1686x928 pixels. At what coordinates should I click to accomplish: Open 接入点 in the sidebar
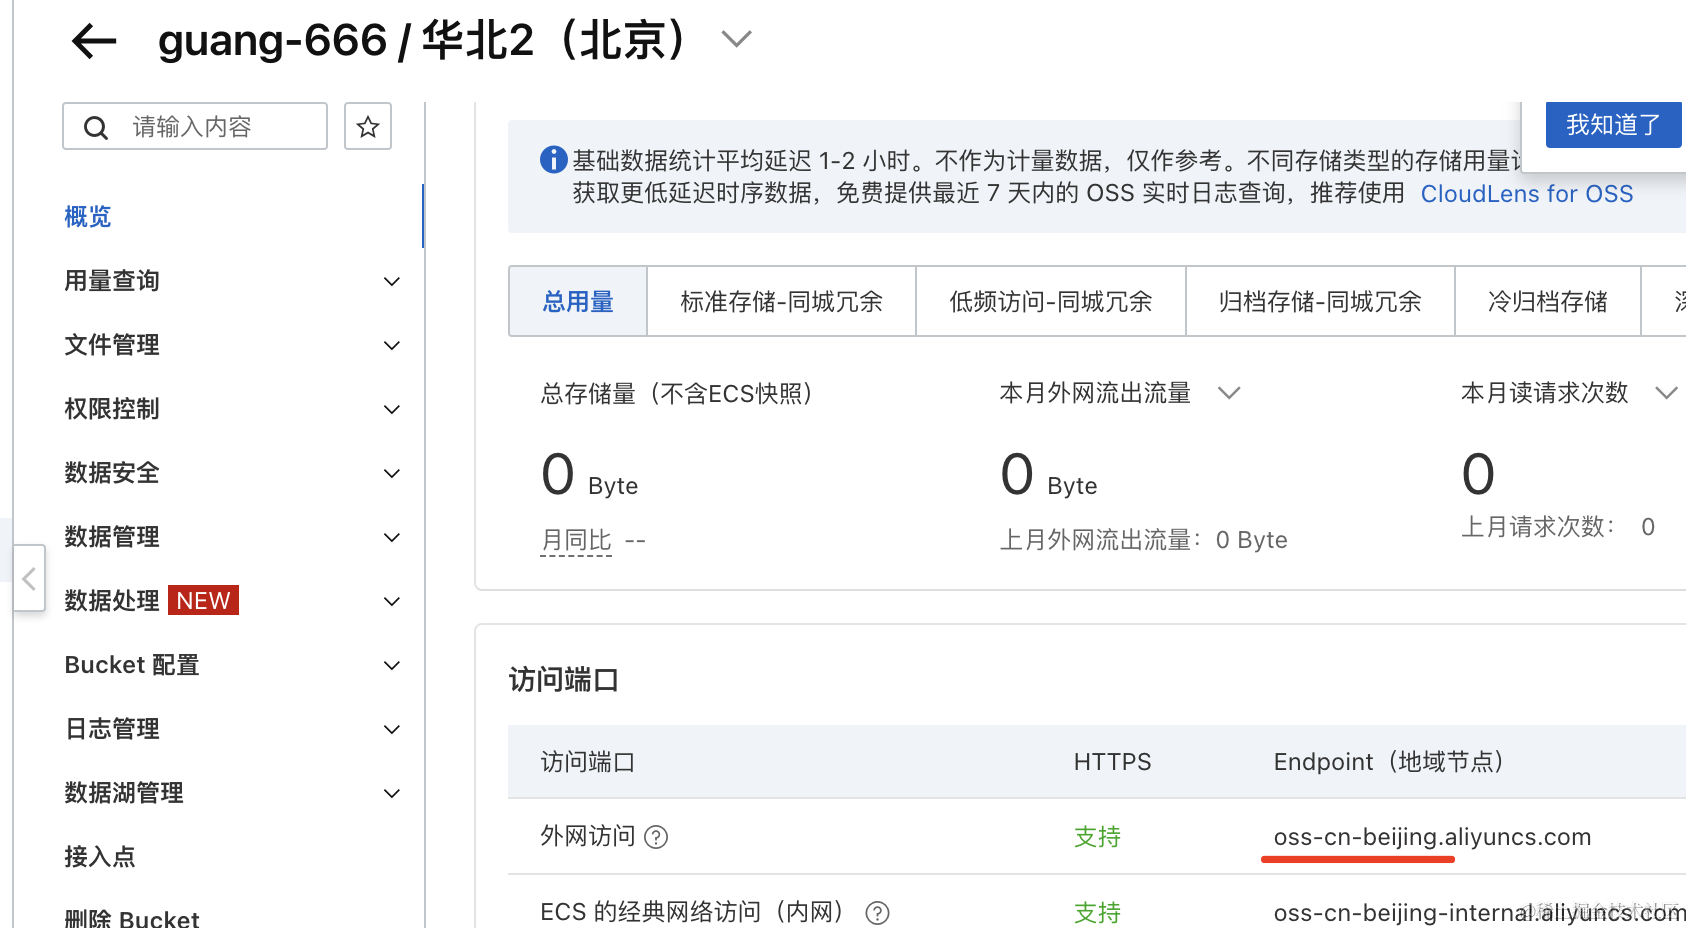pos(100,857)
